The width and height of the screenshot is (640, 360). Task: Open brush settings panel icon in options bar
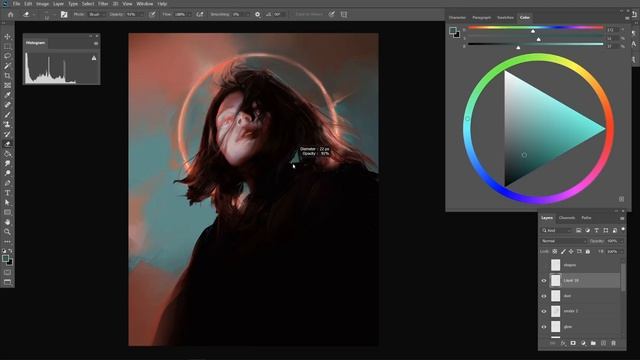pyautogui.click(x=64, y=14)
